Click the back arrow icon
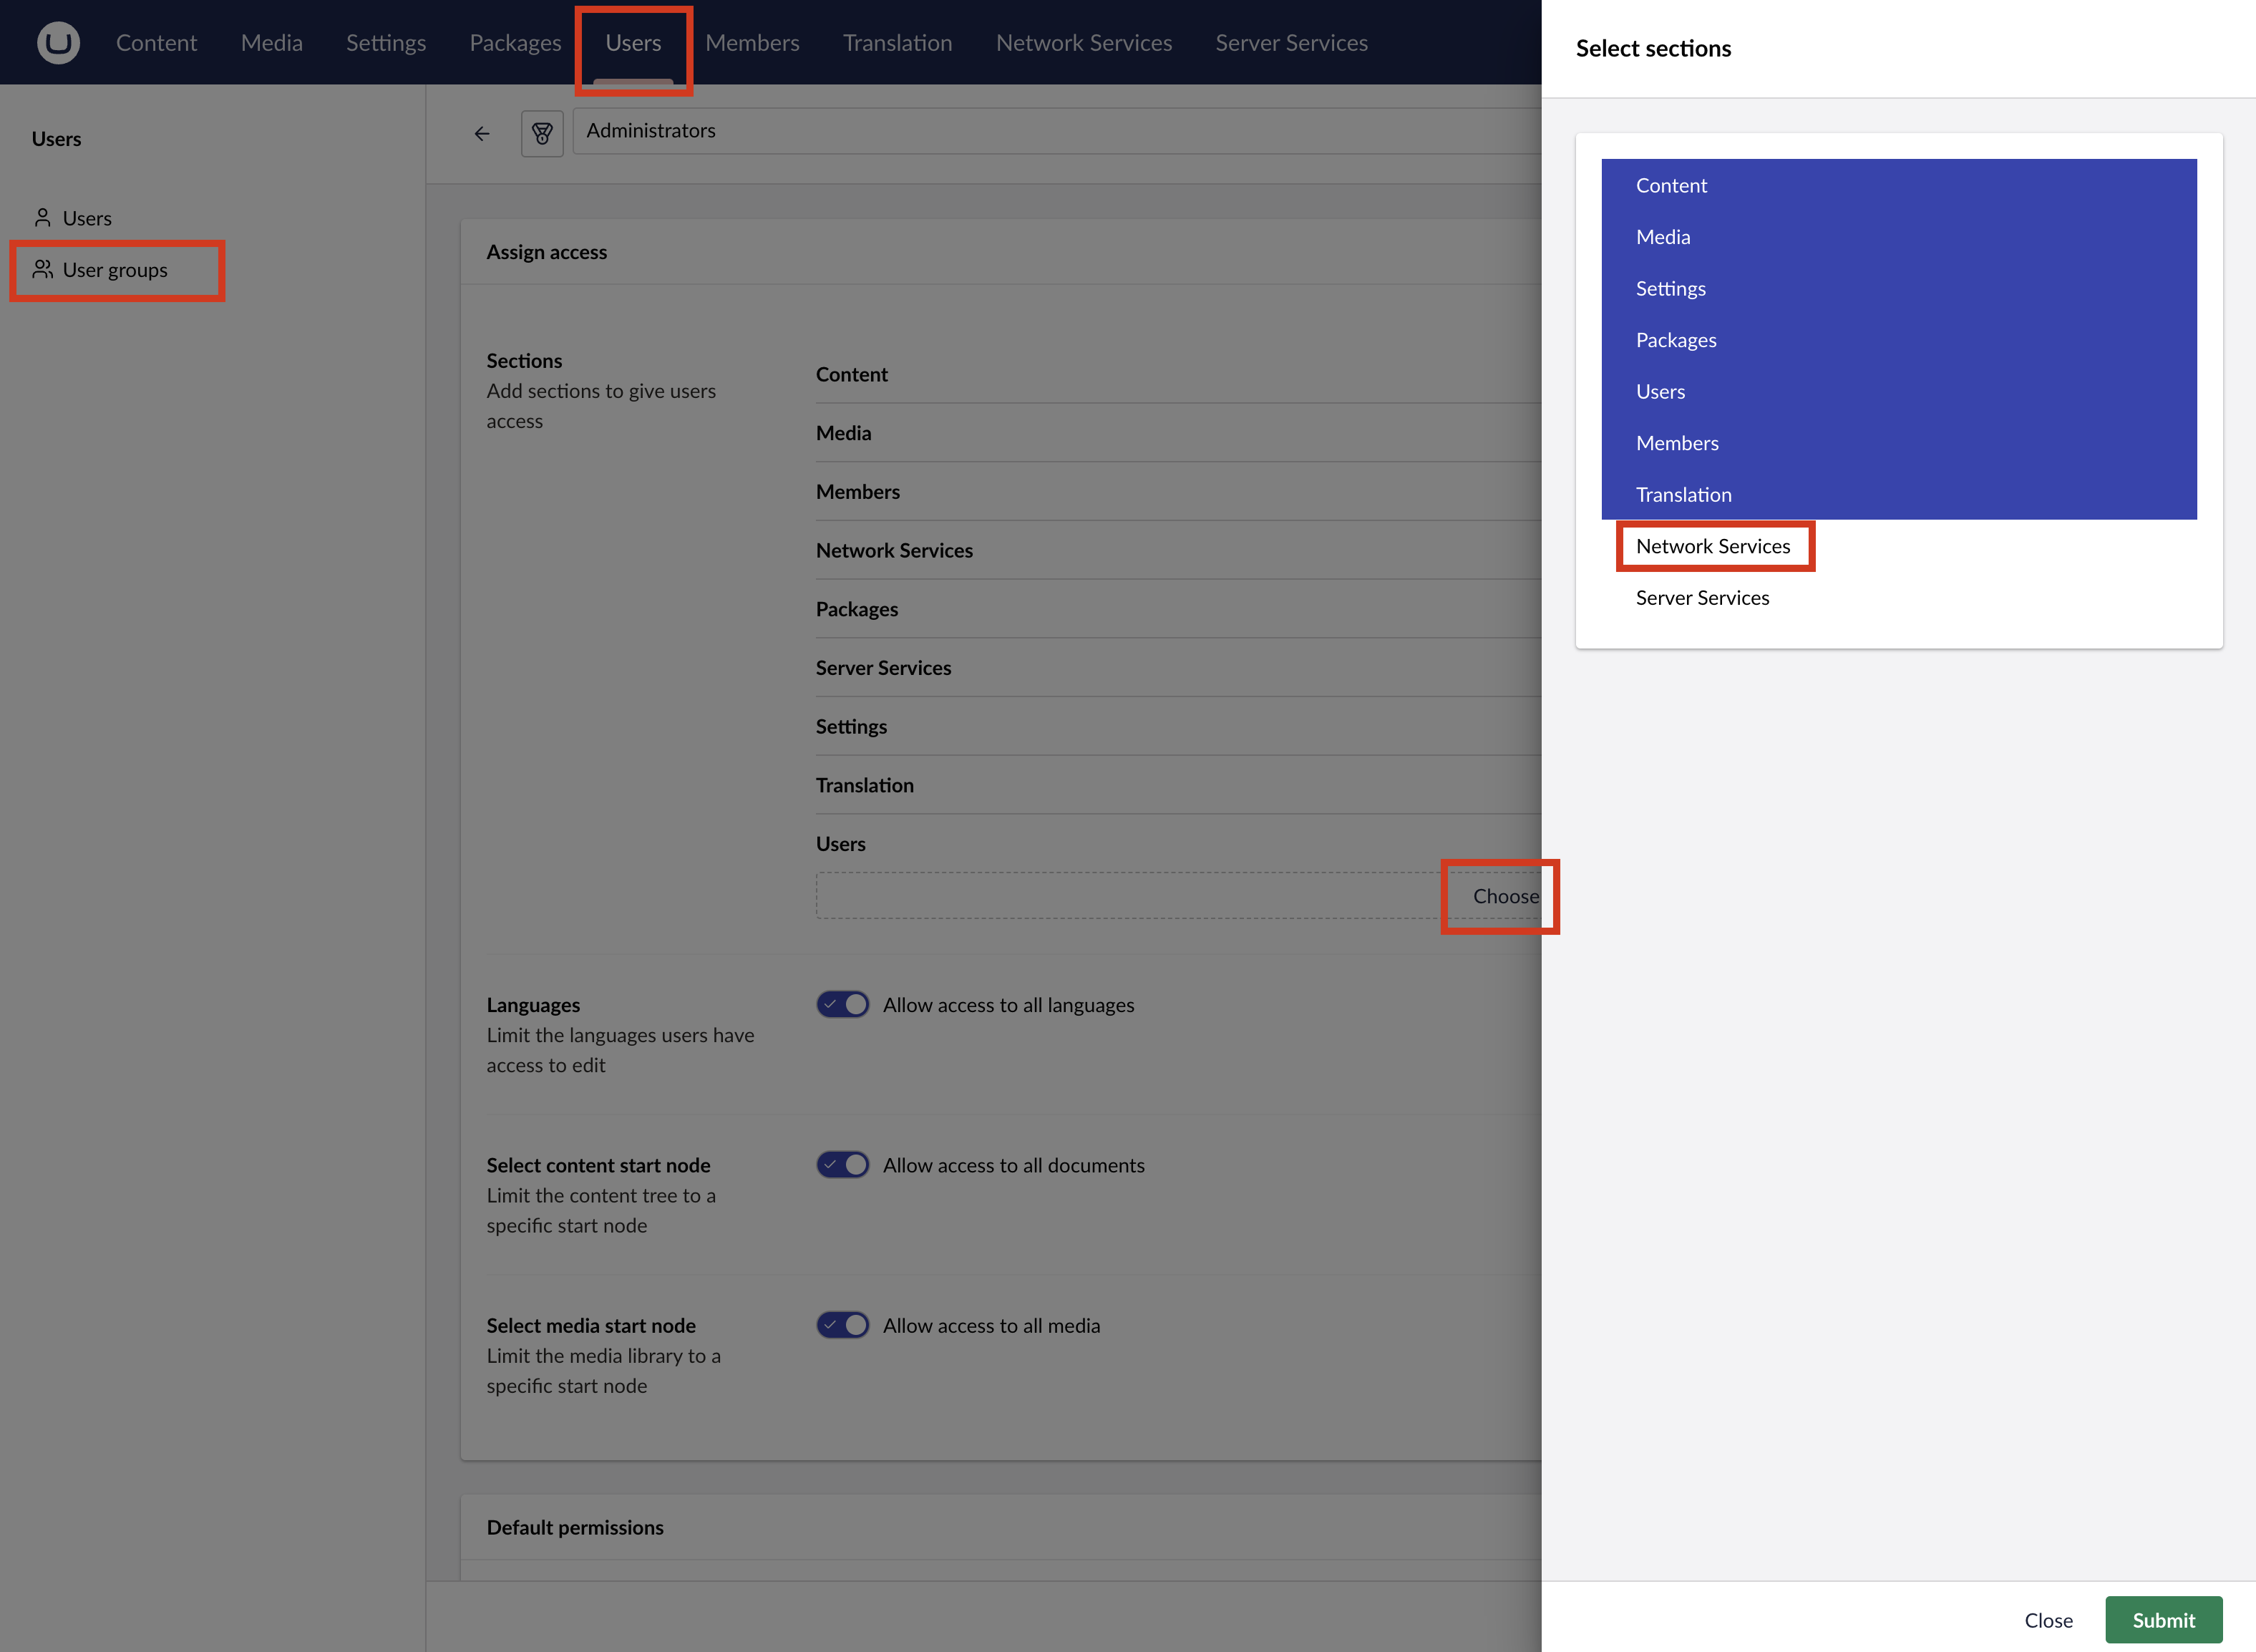The height and width of the screenshot is (1652, 2256). pyautogui.click(x=482, y=133)
